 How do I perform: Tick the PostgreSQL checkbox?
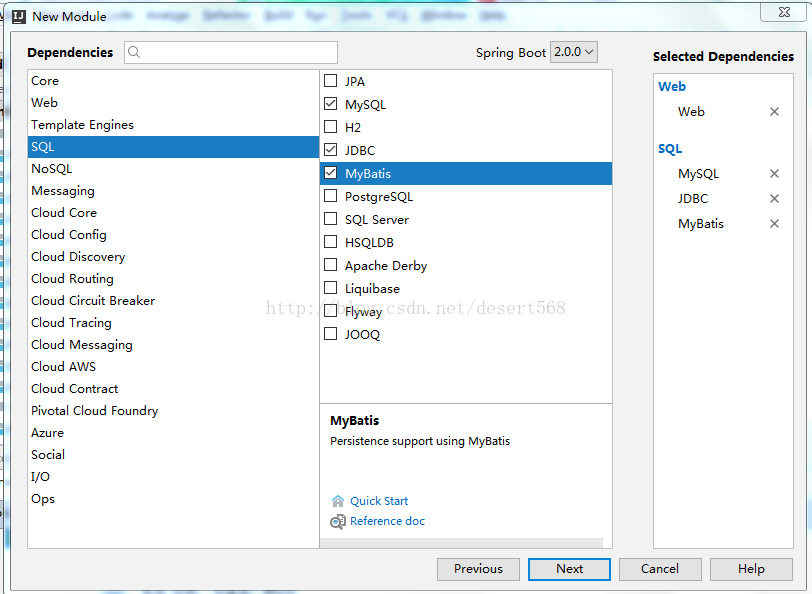(331, 197)
